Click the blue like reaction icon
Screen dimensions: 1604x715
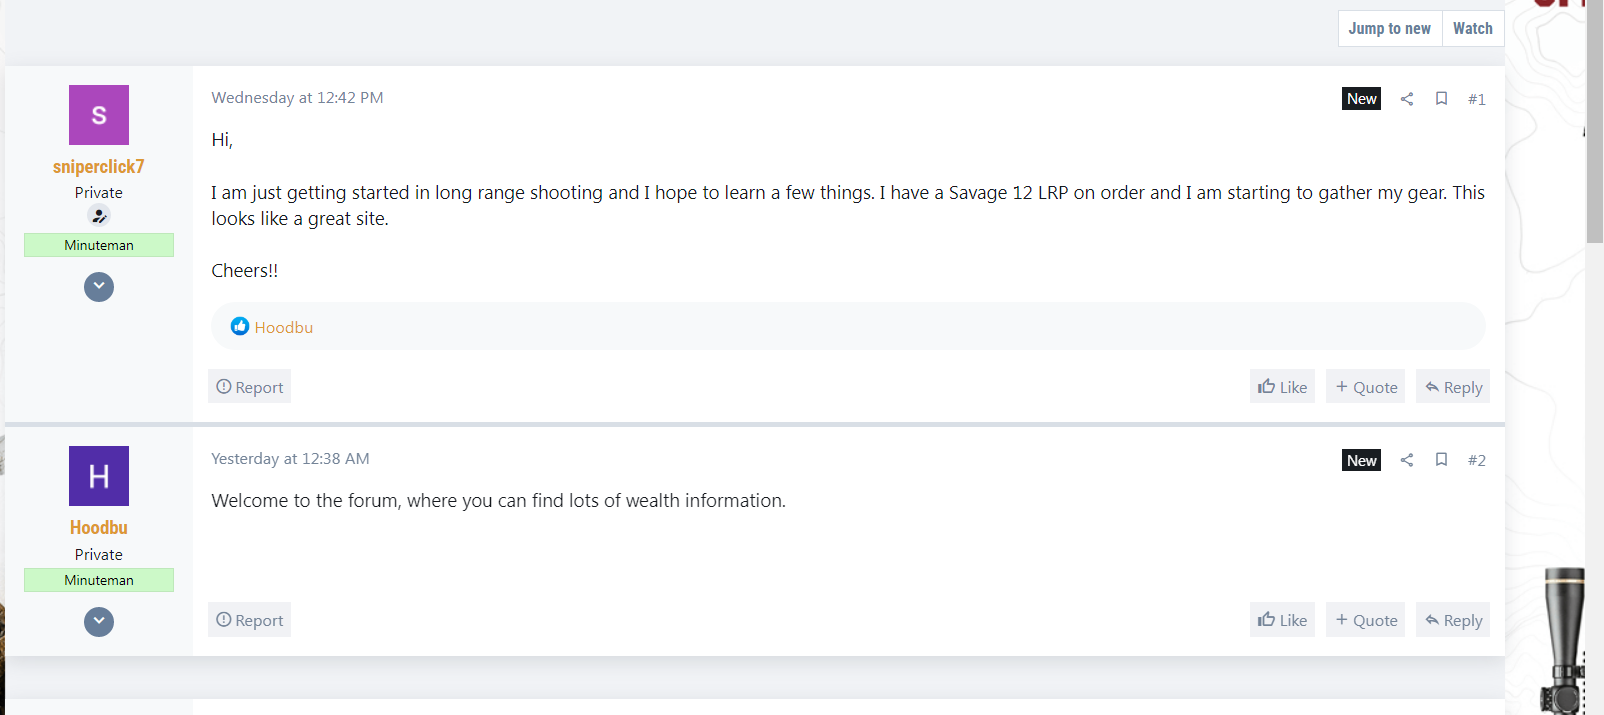coord(240,326)
